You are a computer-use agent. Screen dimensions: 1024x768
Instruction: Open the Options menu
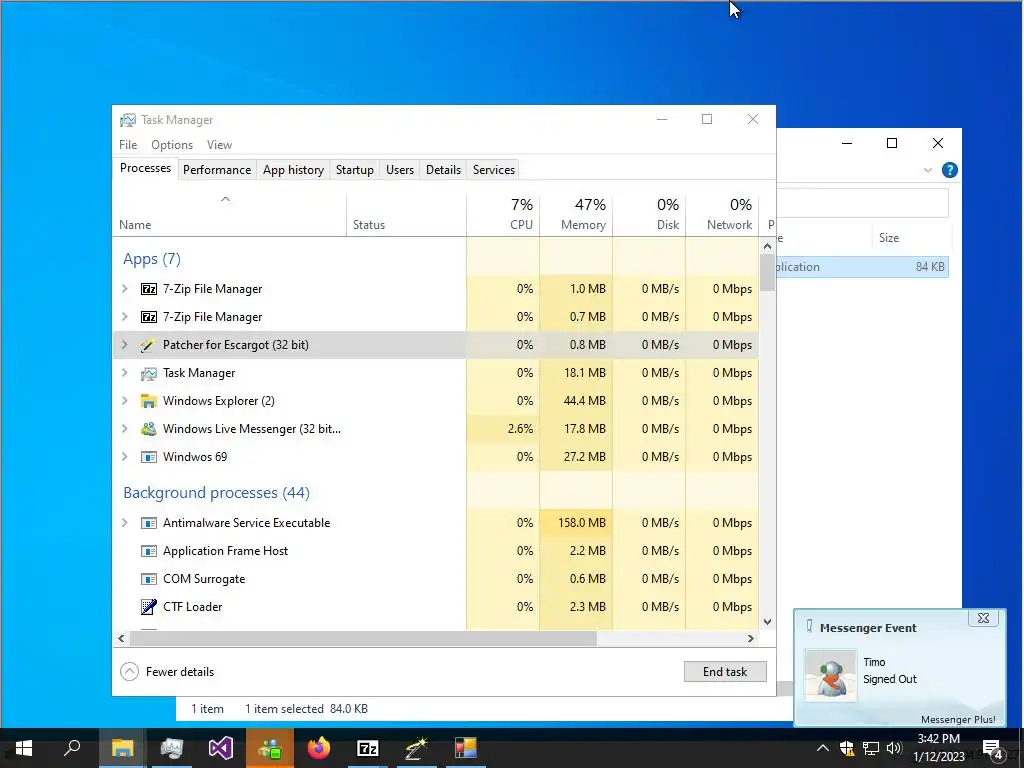coord(172,145)
